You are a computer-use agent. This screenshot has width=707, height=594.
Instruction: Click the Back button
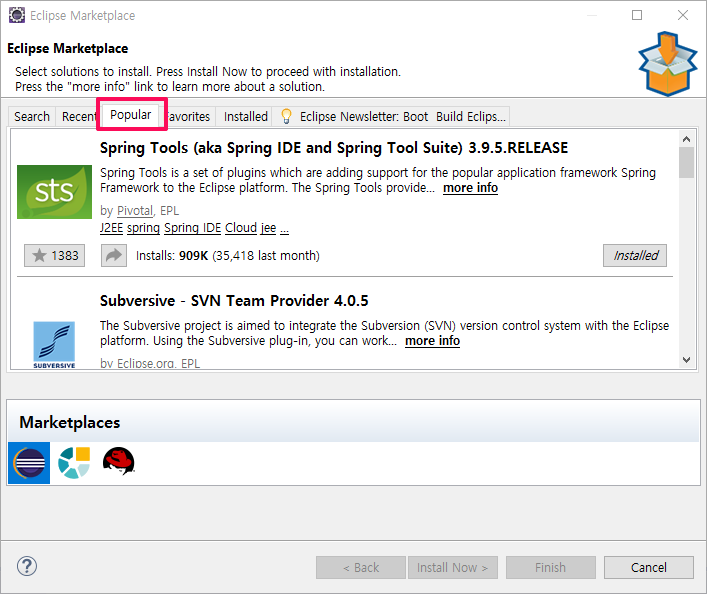tap(361, 567)
